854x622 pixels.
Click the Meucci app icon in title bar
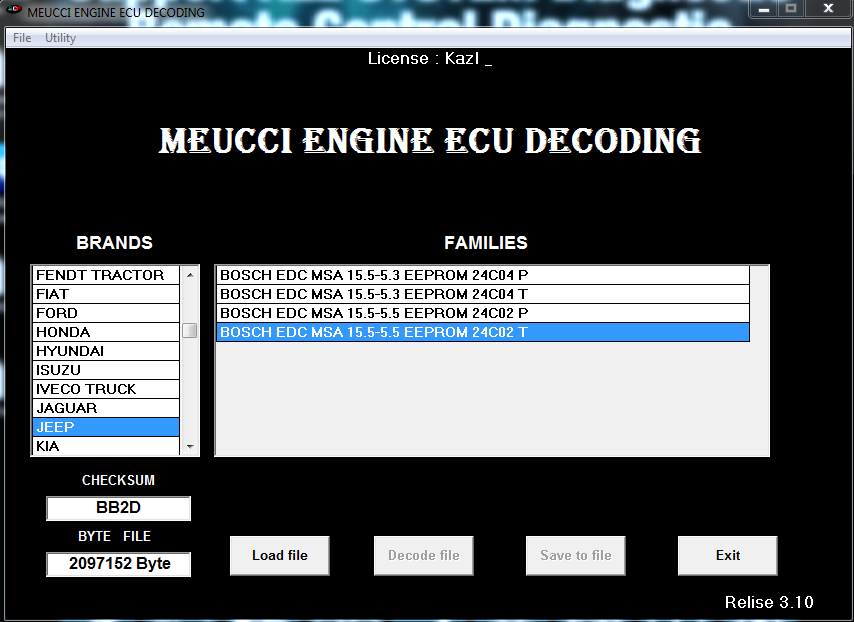click(x=14, y=10)
